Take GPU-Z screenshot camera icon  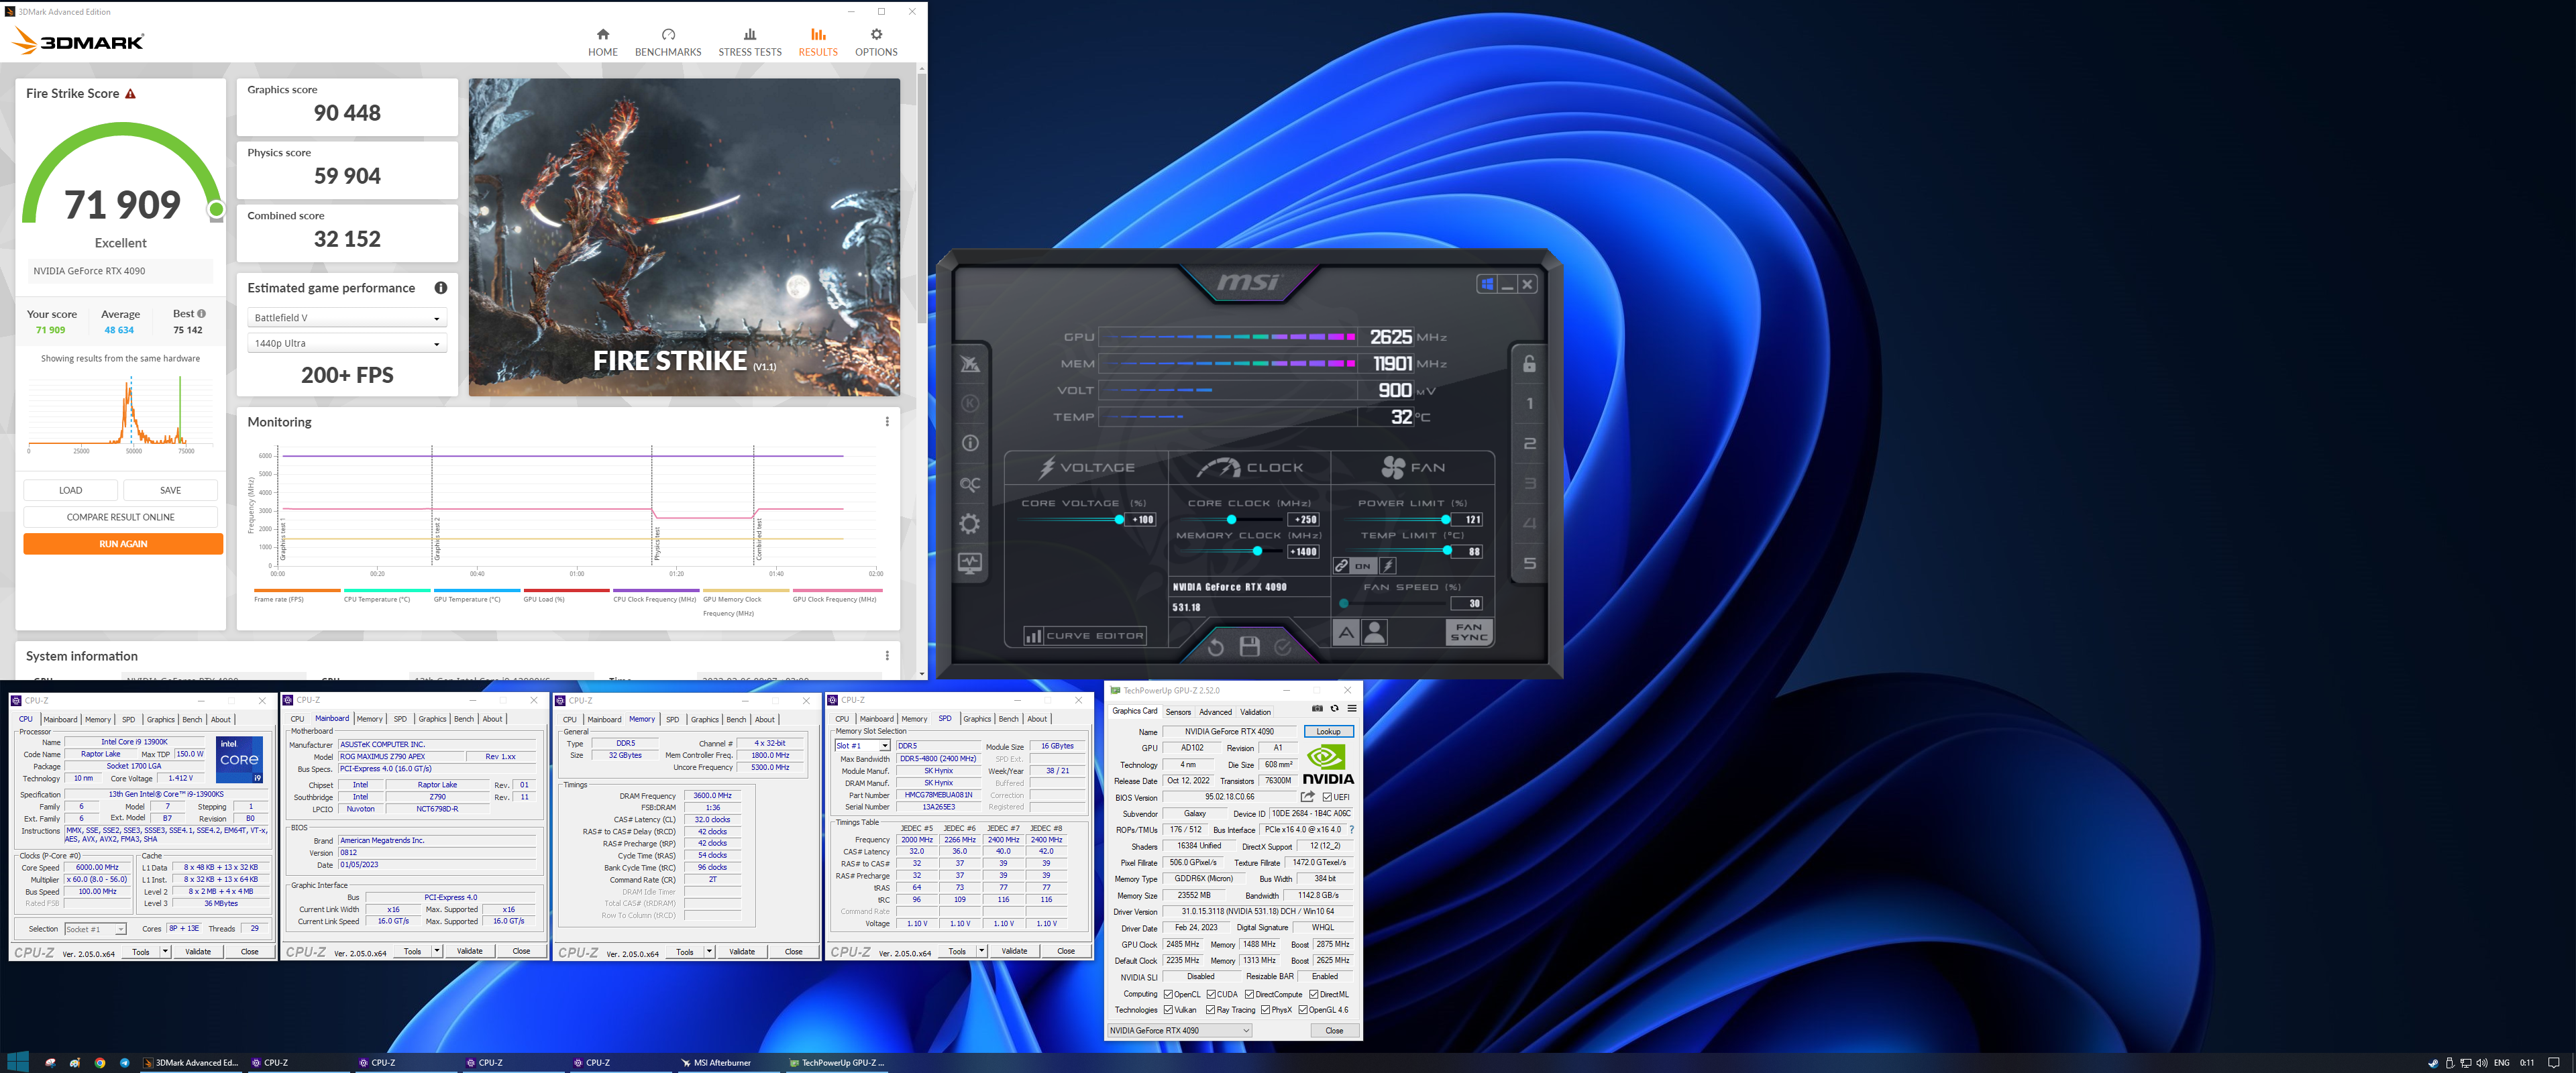[1317, 708]
